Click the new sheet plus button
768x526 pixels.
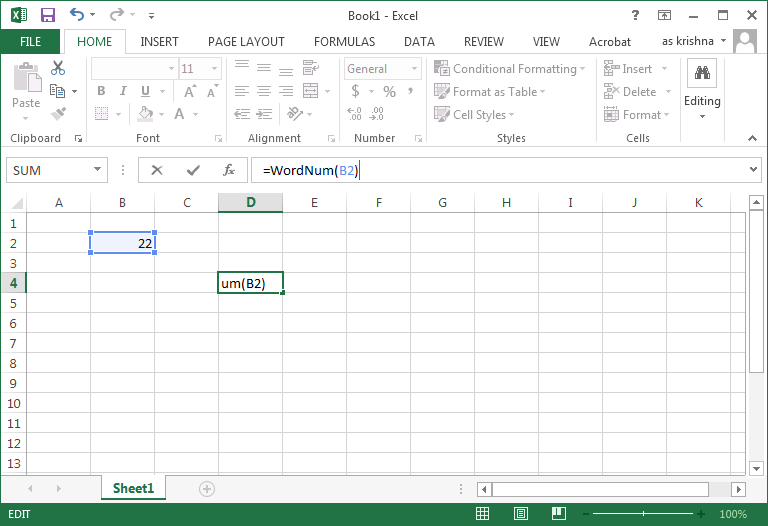(x=207, y=488)
